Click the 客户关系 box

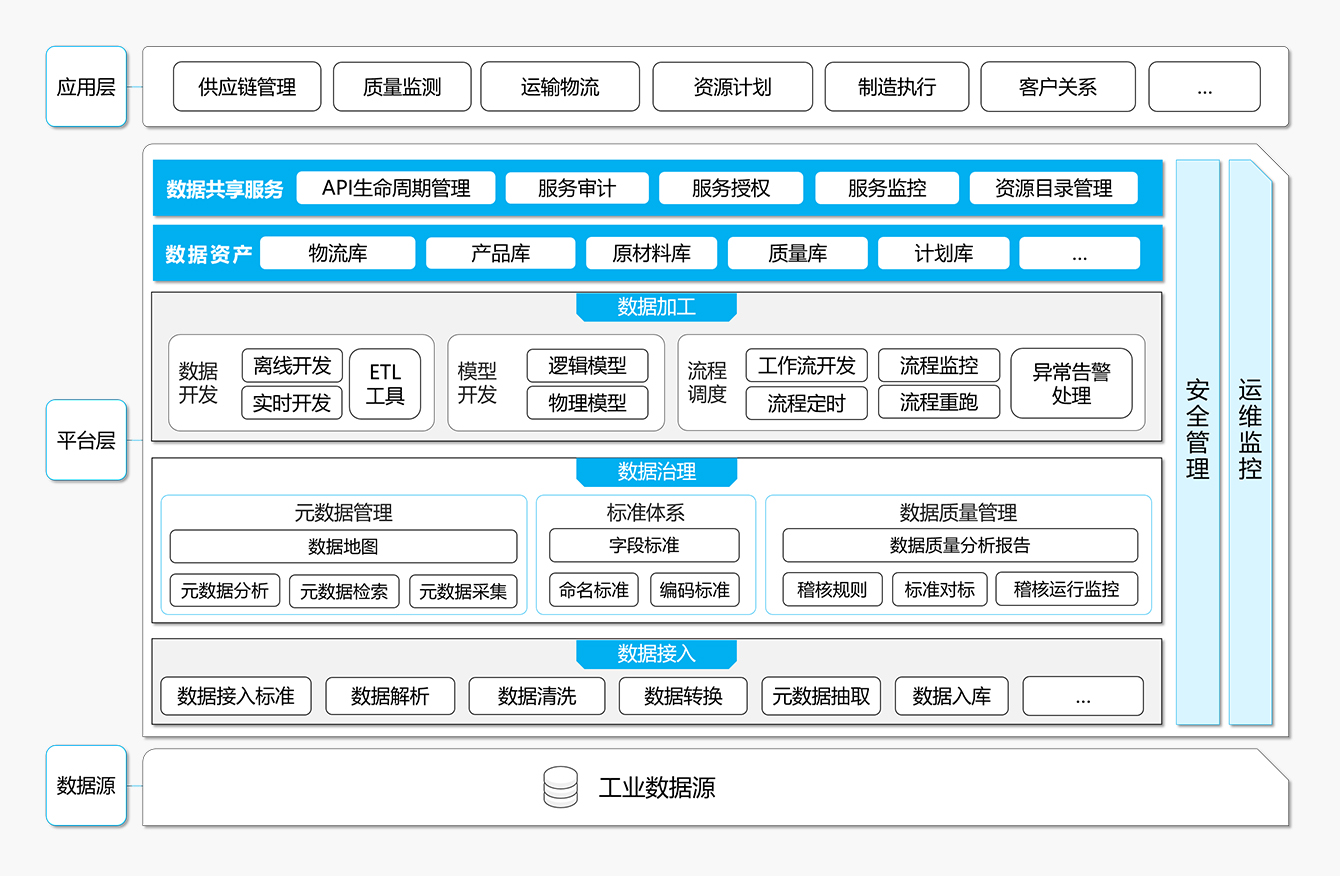[x=1057, y=87]
